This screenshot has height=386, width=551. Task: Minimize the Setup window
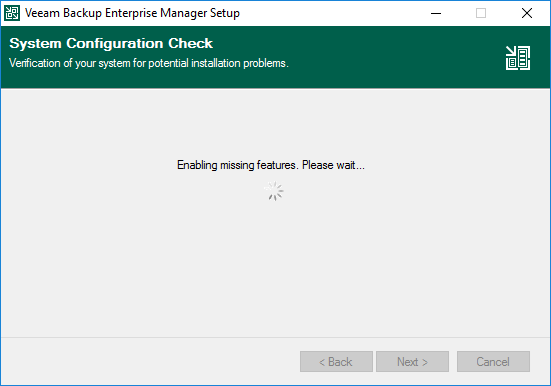(436, 13)
